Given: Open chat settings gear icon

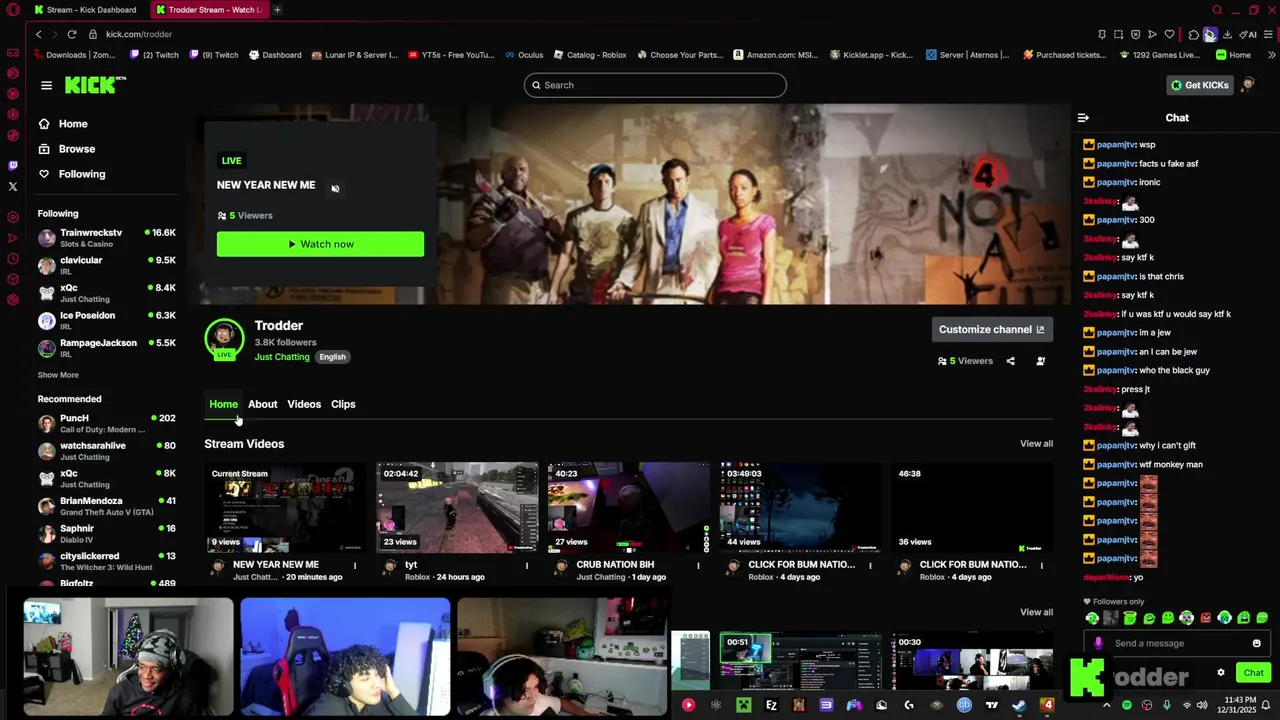Looking at the screenshot, I should [x=1221, y=673].
